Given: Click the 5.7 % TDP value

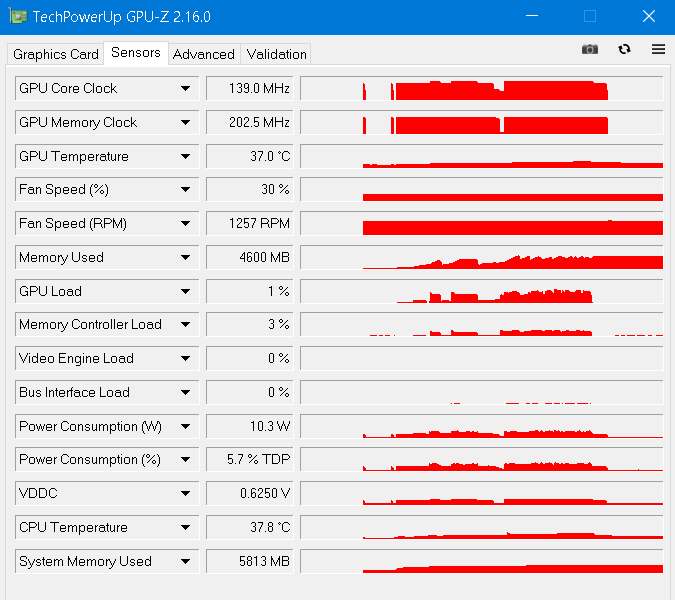Looking at the screenshot, I should [250, 460].
